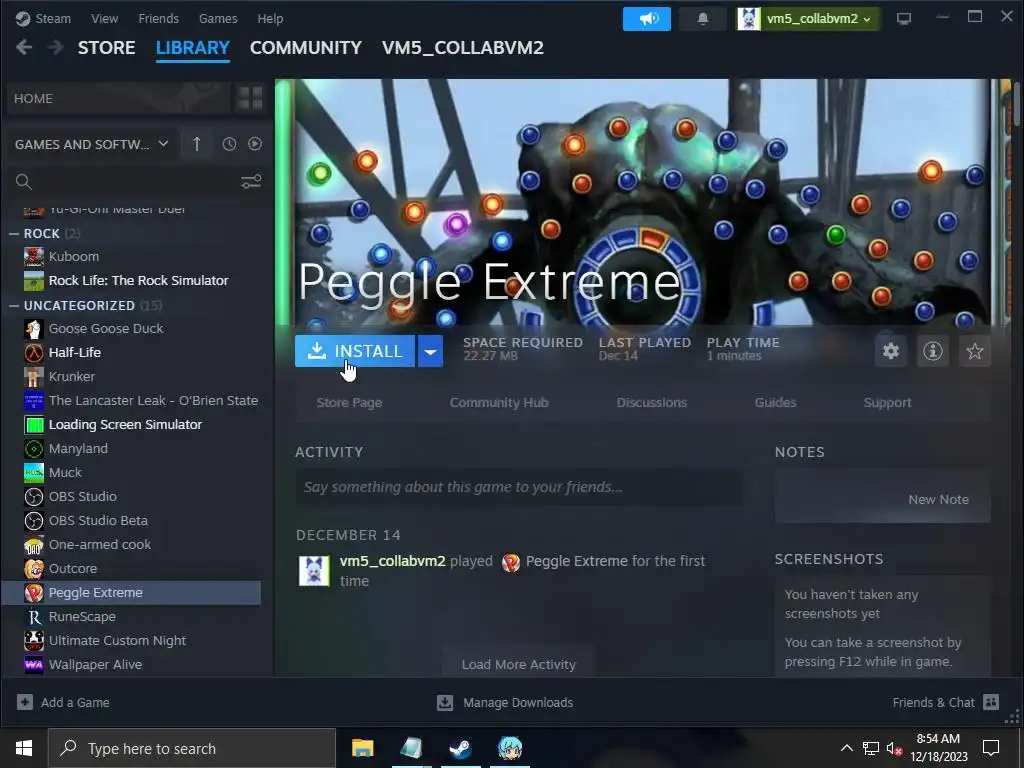Open the Discussions link

652,402
